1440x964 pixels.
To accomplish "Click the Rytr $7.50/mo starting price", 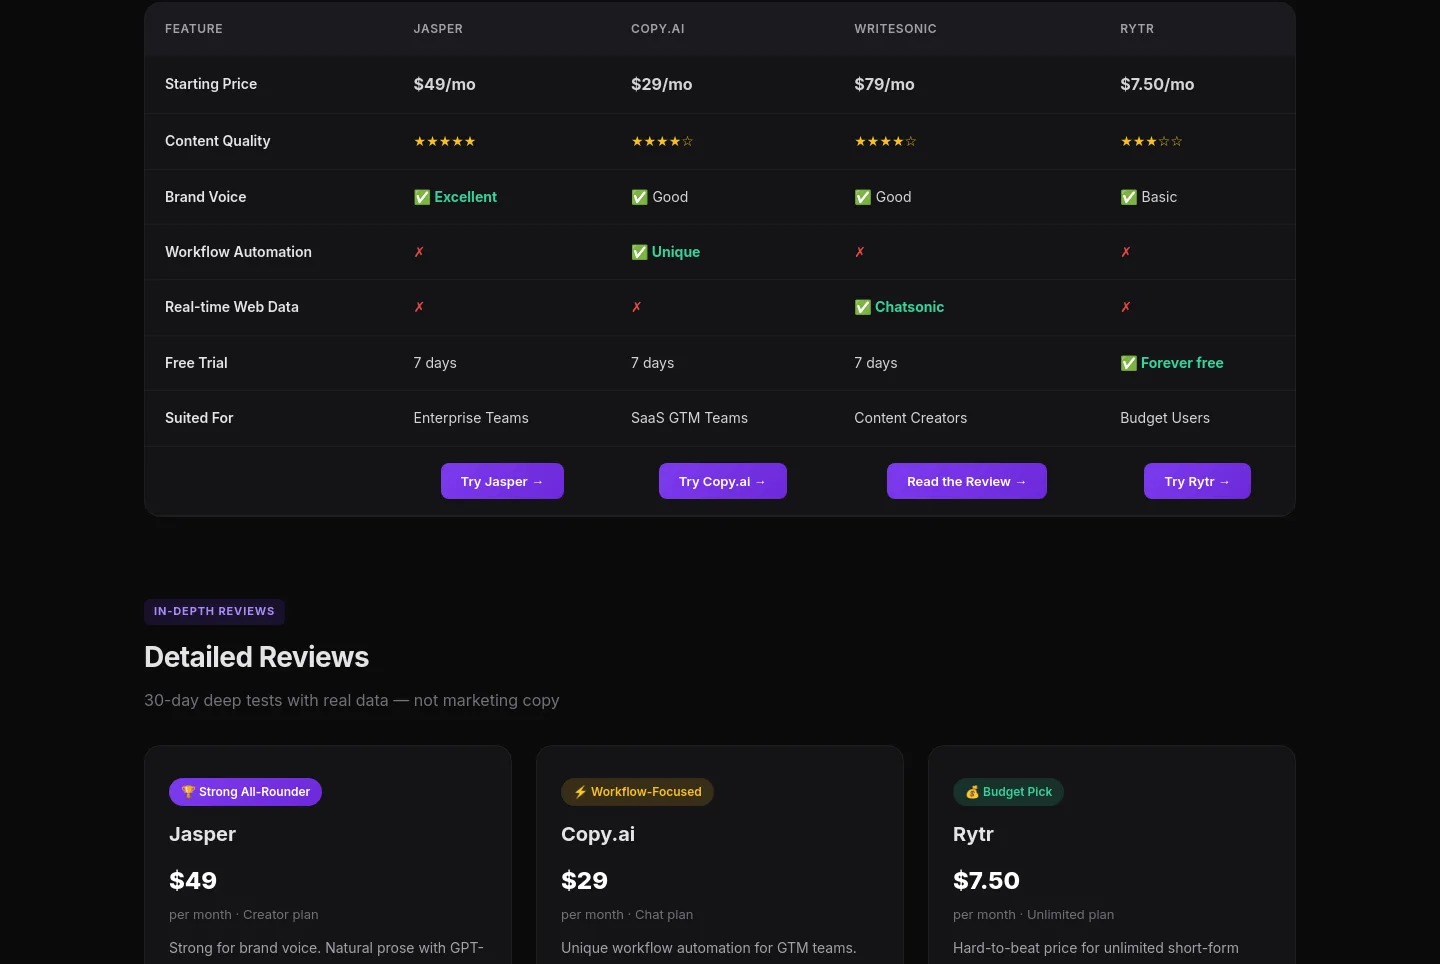I will [x=1157, y=84].
